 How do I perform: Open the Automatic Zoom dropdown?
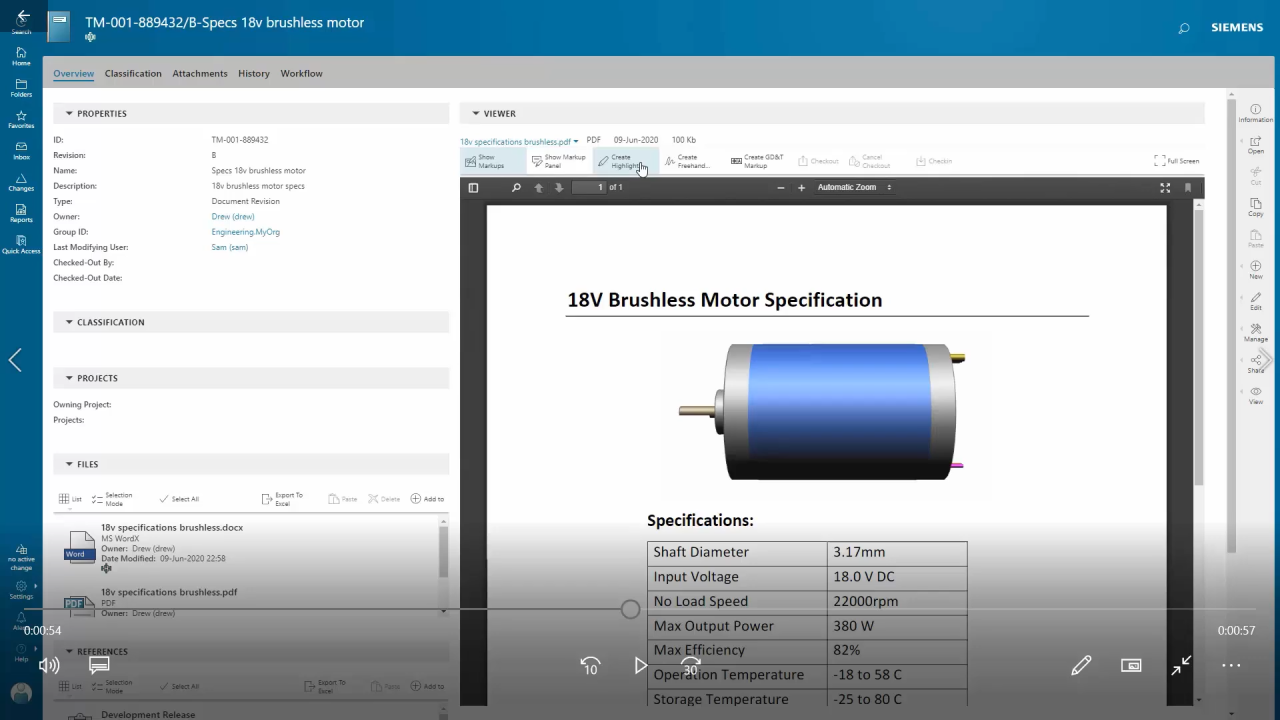(x=854, y=187)
